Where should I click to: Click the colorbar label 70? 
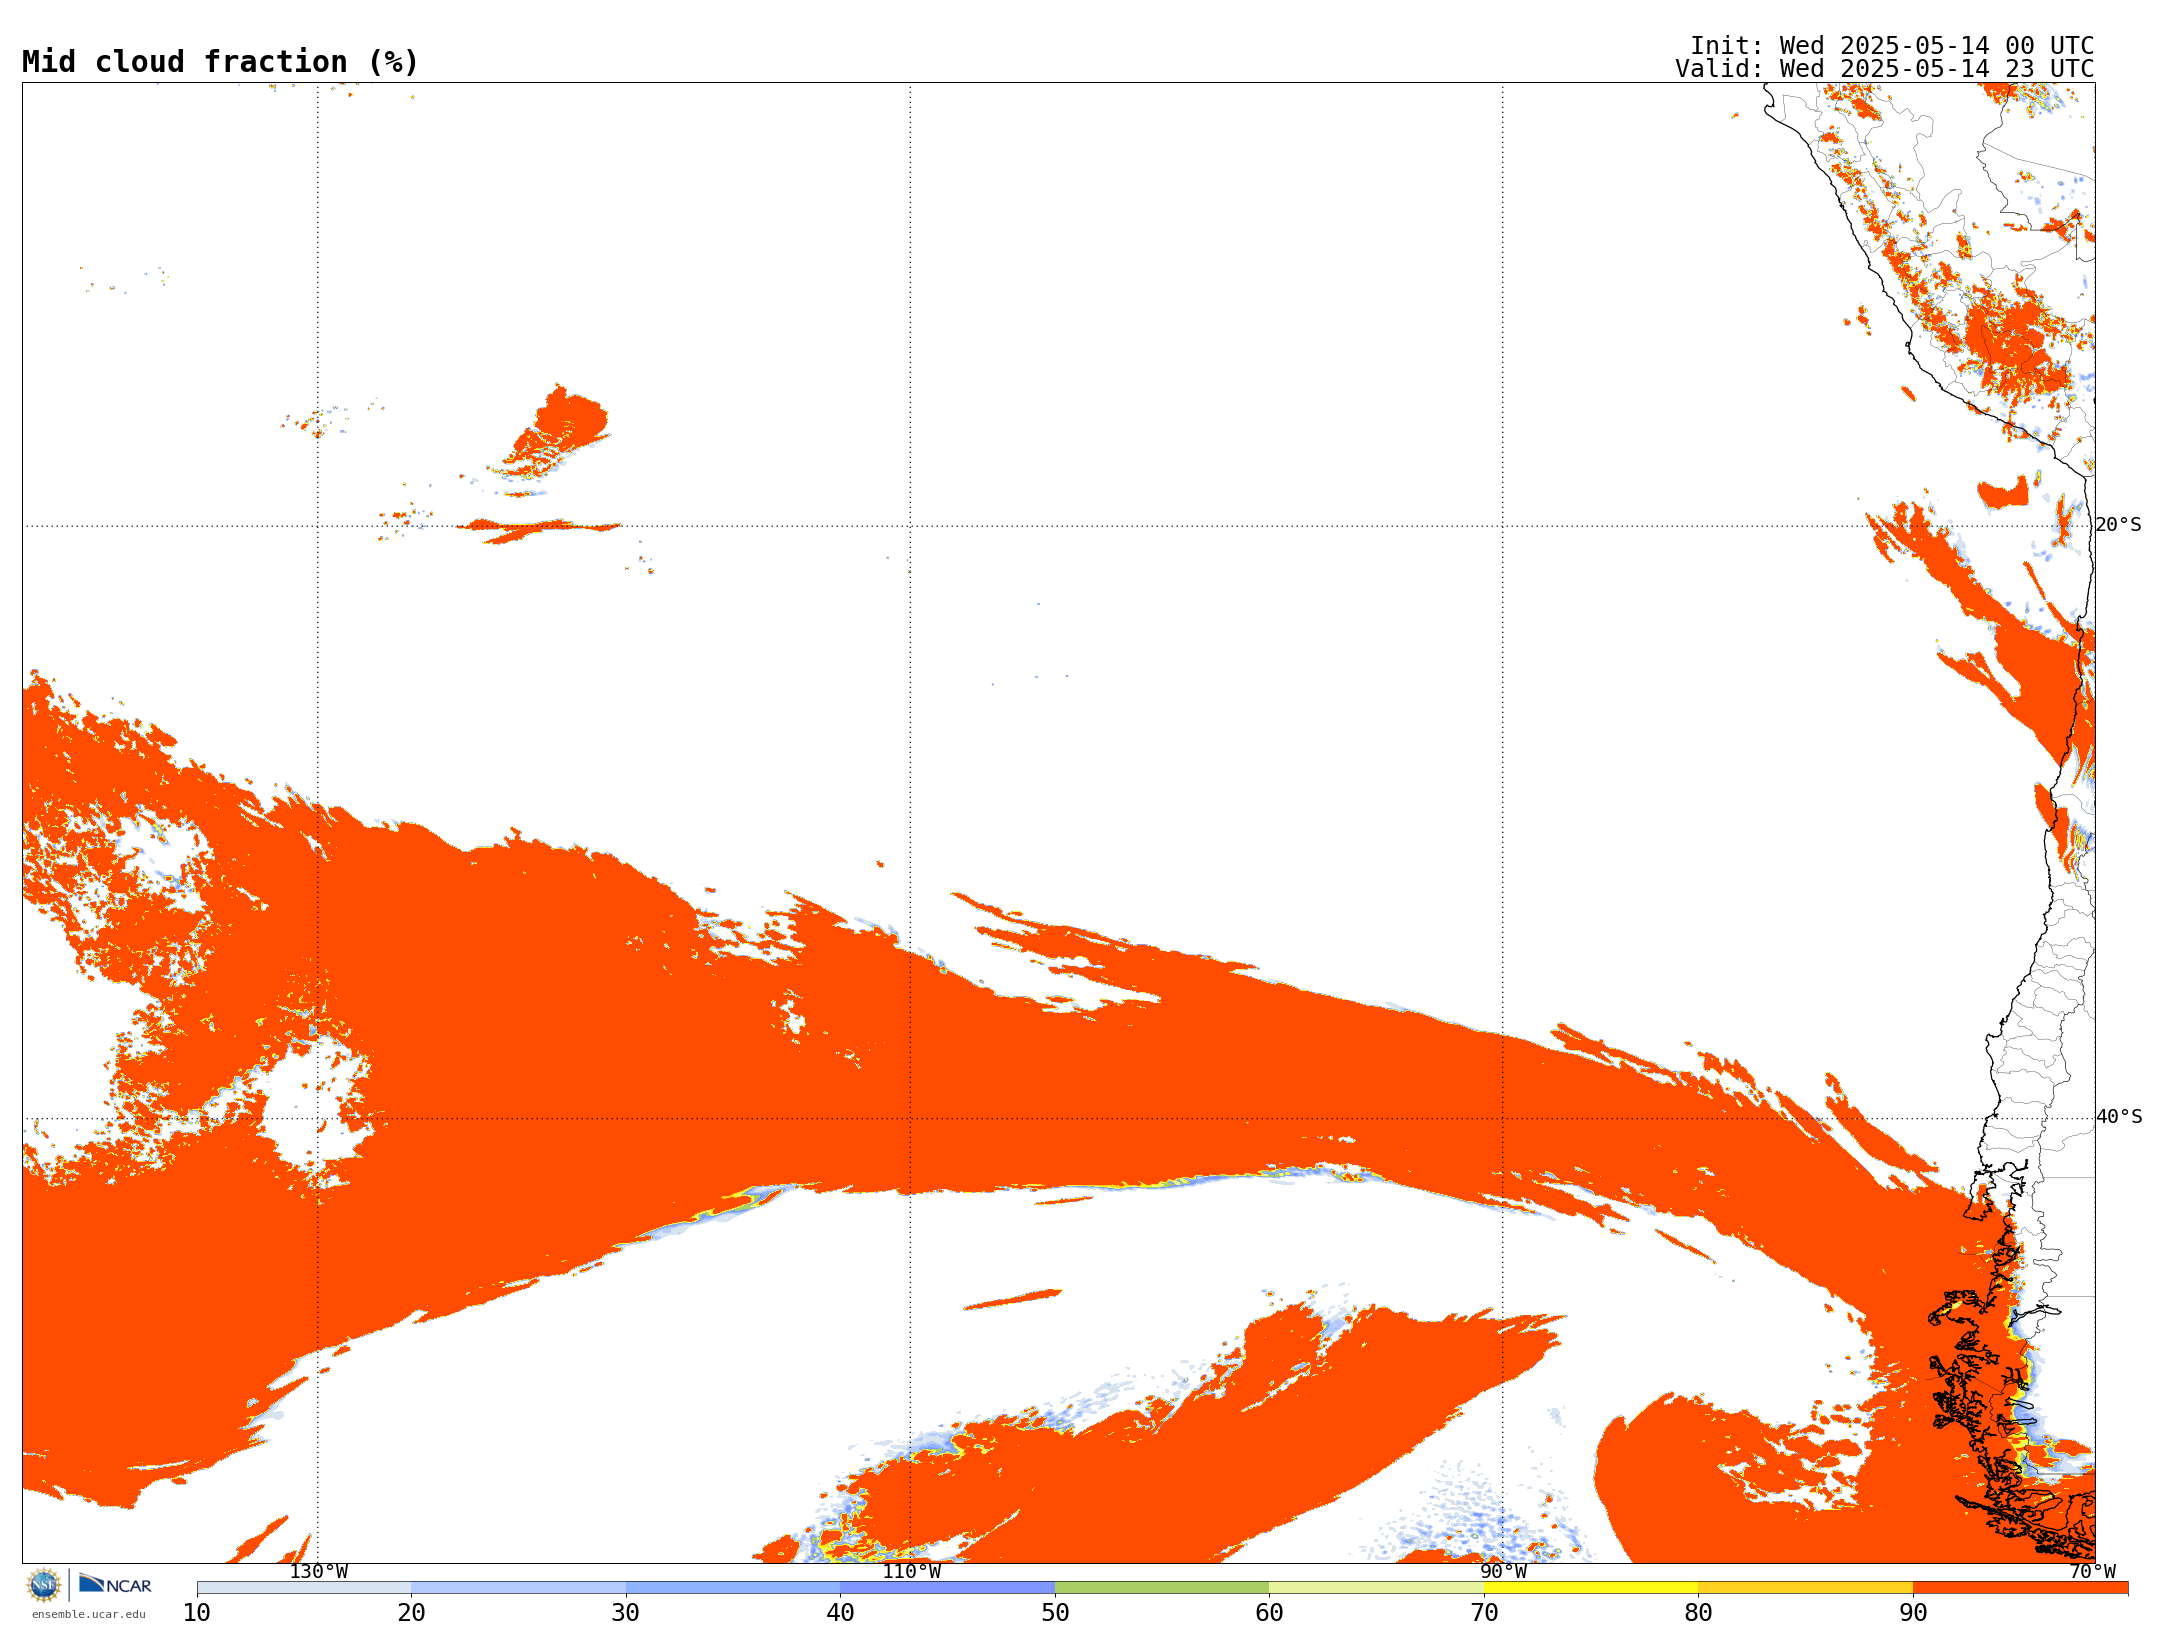[1484, 1613]
